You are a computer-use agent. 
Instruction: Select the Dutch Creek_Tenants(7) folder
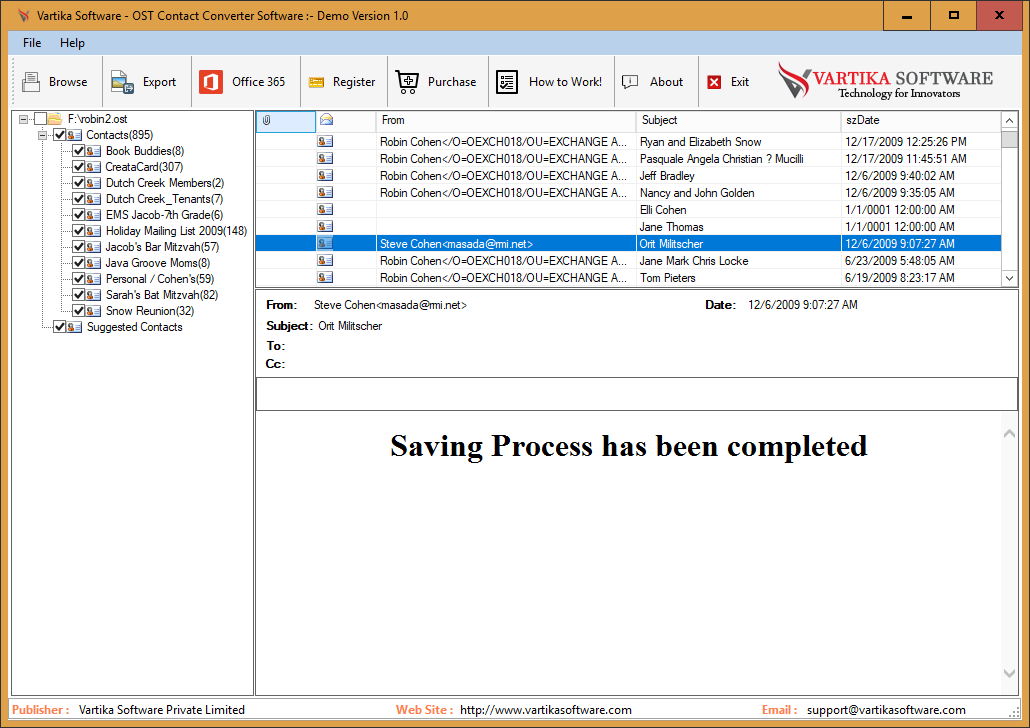tap(164, 199)
